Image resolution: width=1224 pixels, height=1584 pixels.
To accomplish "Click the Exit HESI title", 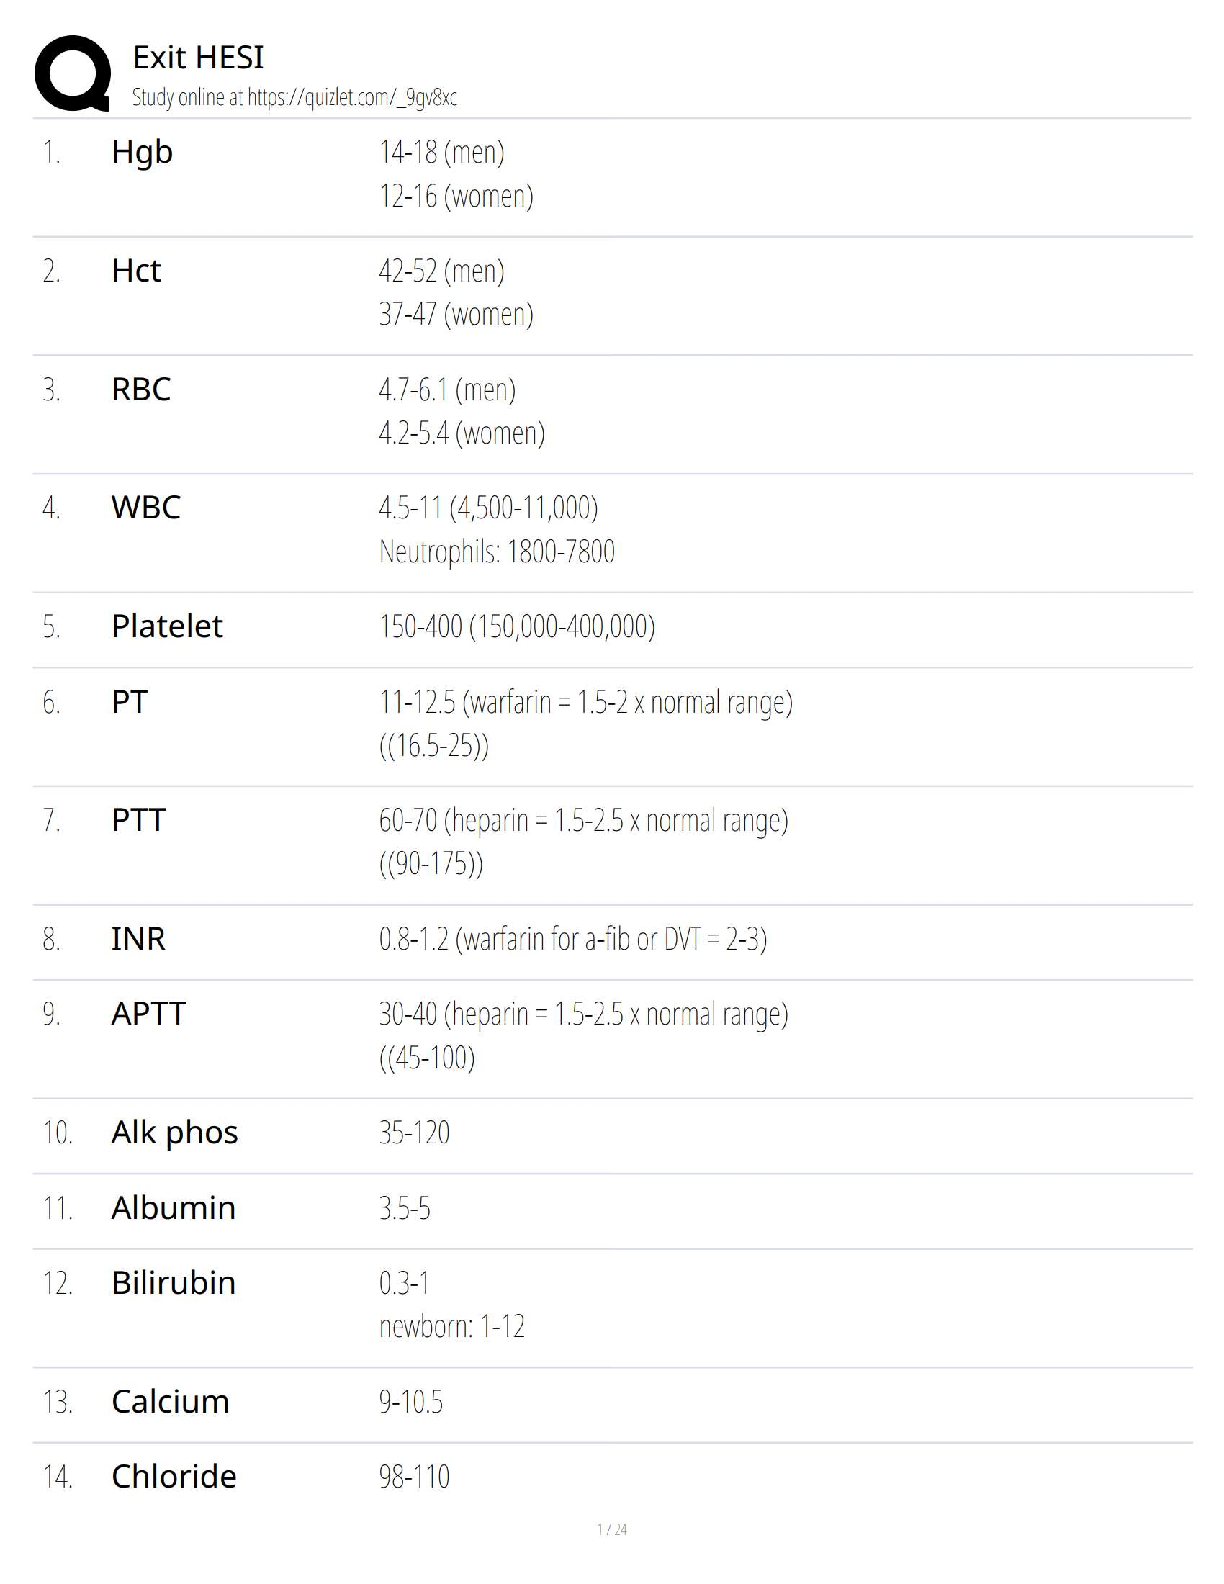I will (198, 58).
